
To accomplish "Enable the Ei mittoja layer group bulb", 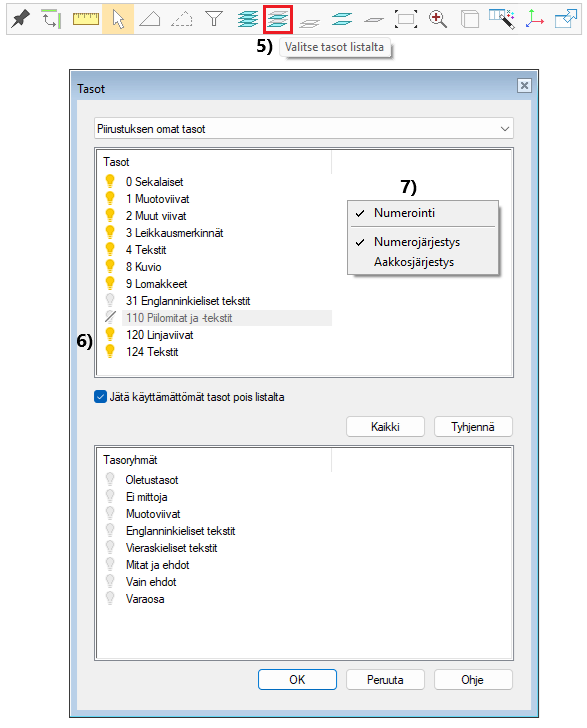I will pyautogui.click(x=110, y=497).
